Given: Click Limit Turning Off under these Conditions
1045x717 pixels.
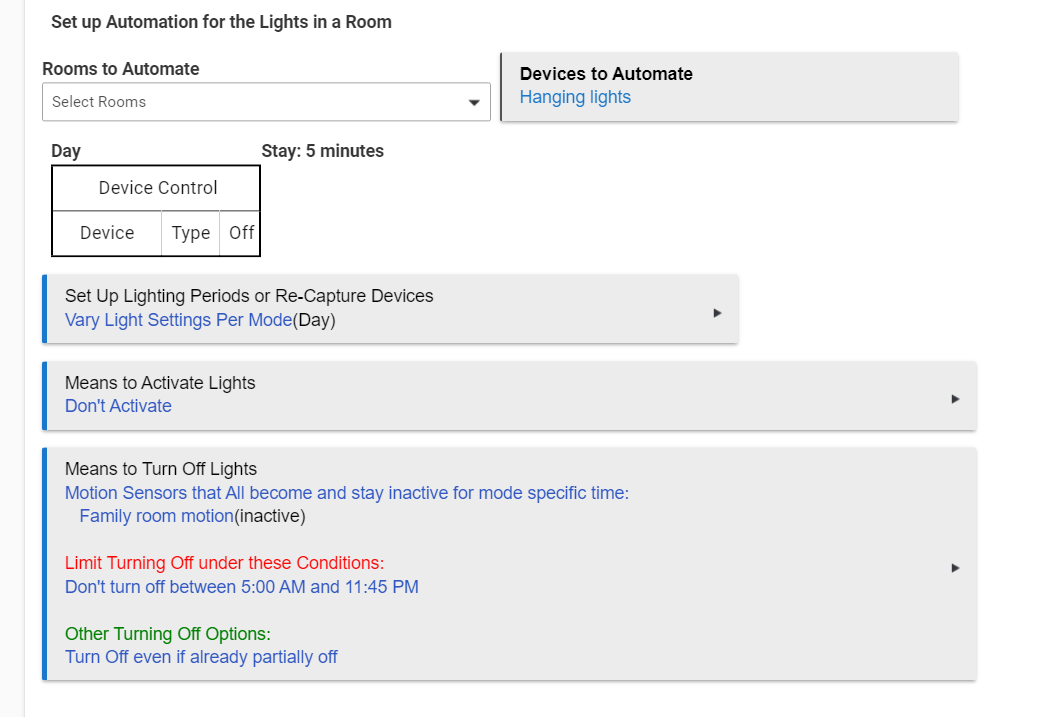Looking at the screenshot, I should pos(224,563).
